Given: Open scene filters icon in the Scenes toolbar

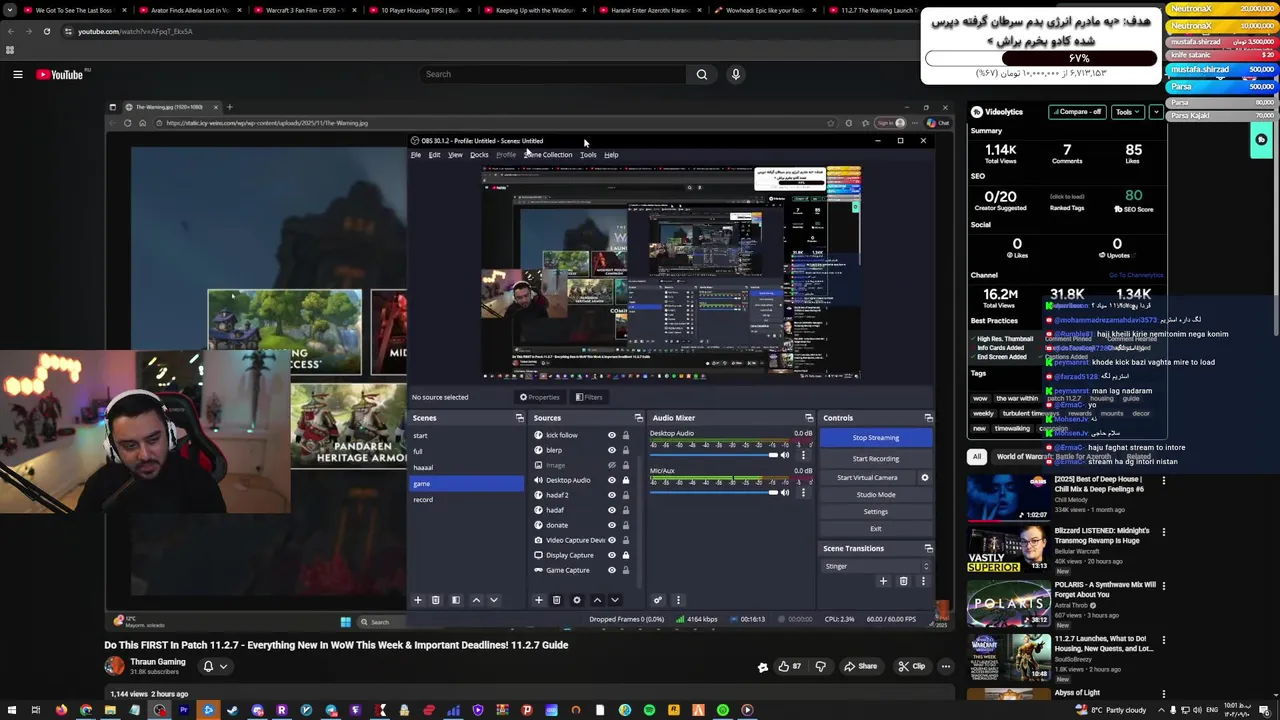Looking at the screenshot, I should (x=455, y=600).
